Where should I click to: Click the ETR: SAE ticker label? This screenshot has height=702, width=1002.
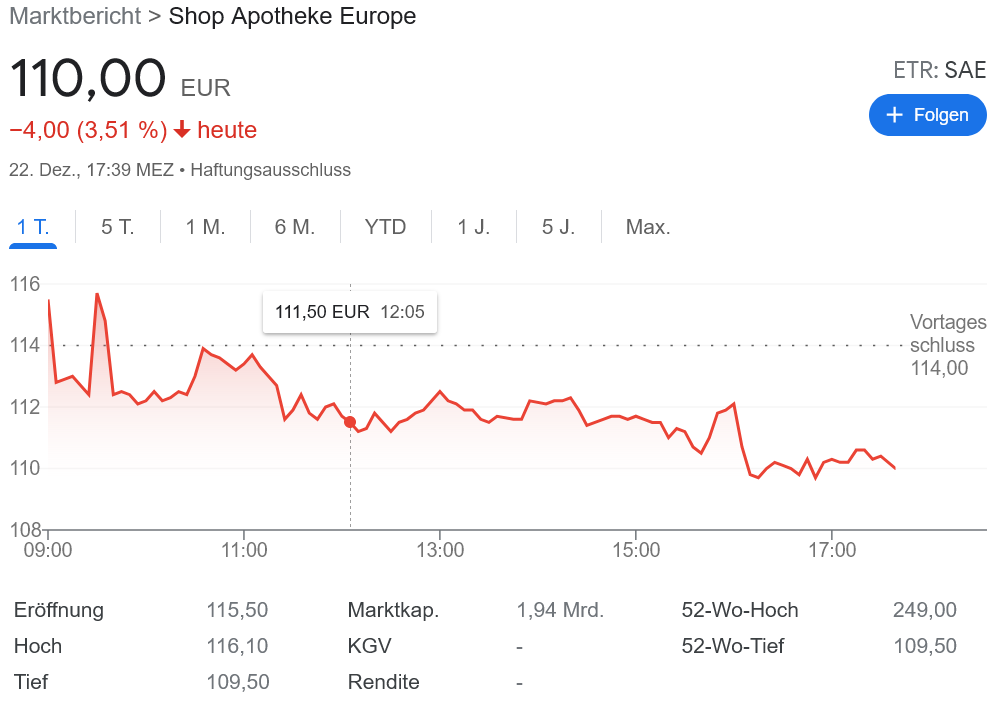[940, 70]
